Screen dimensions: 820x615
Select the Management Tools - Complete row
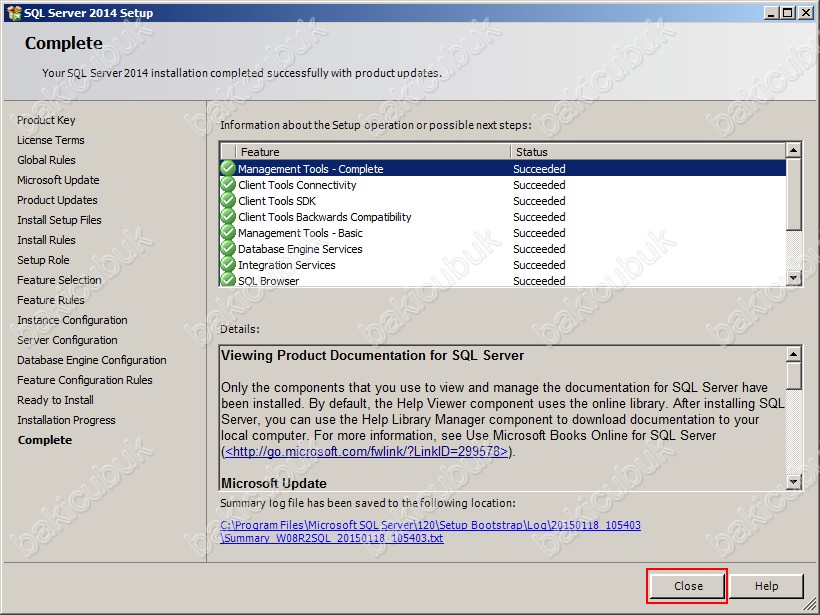coord(503,168)
